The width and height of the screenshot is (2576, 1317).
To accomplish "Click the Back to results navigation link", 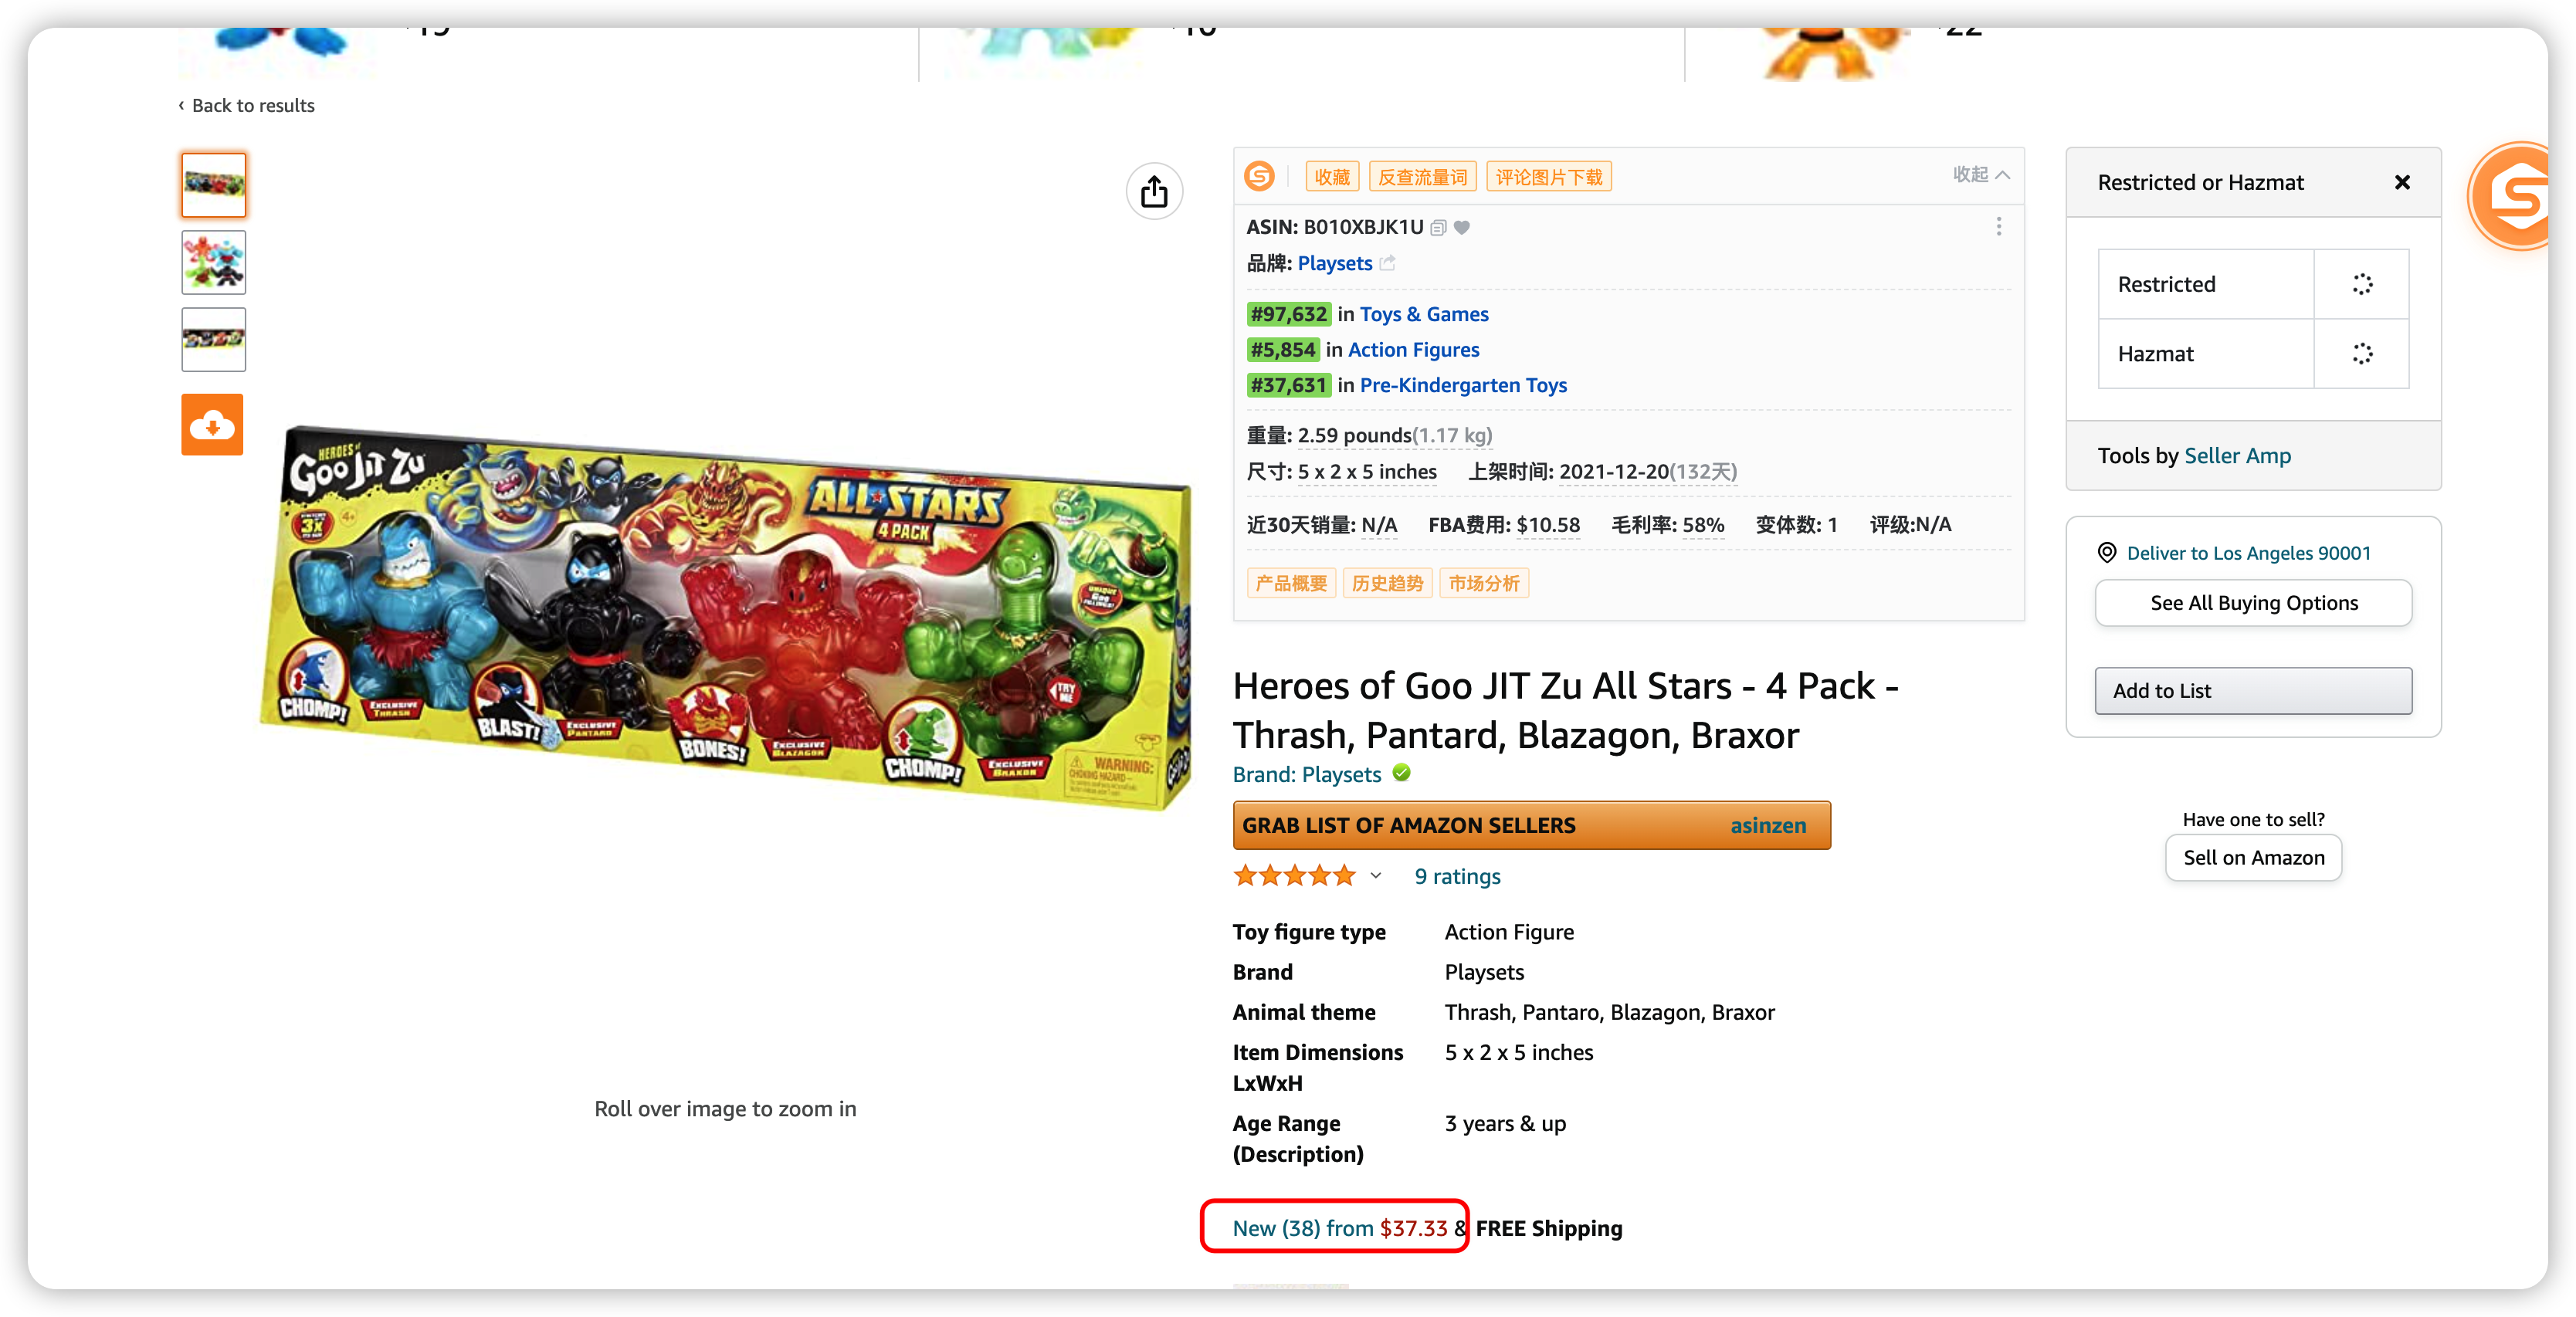I will point(250,104).
